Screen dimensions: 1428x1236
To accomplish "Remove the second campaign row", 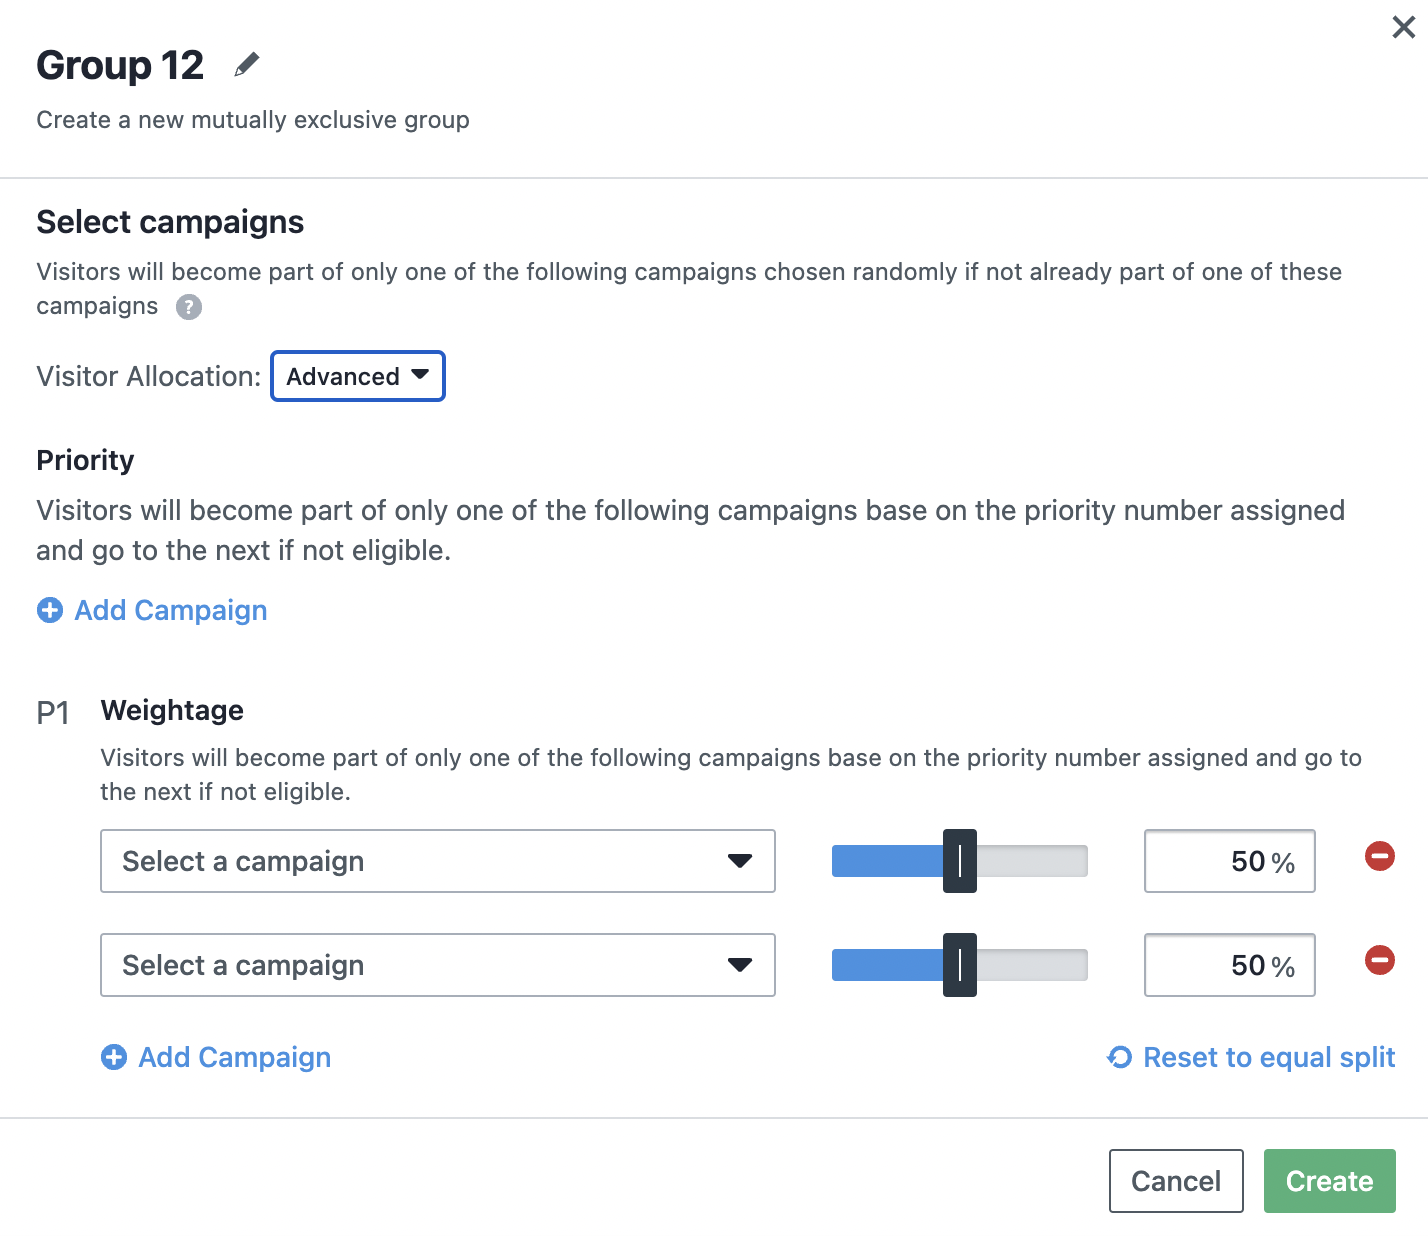I will tap(1380, 960).
